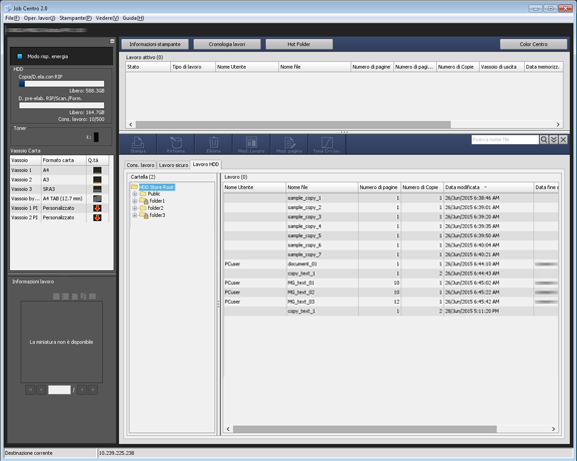The height and width of the screenshot is (461, 577).
Task: Click double-chevron advanced search icon
Action: [x=553, y=139]
